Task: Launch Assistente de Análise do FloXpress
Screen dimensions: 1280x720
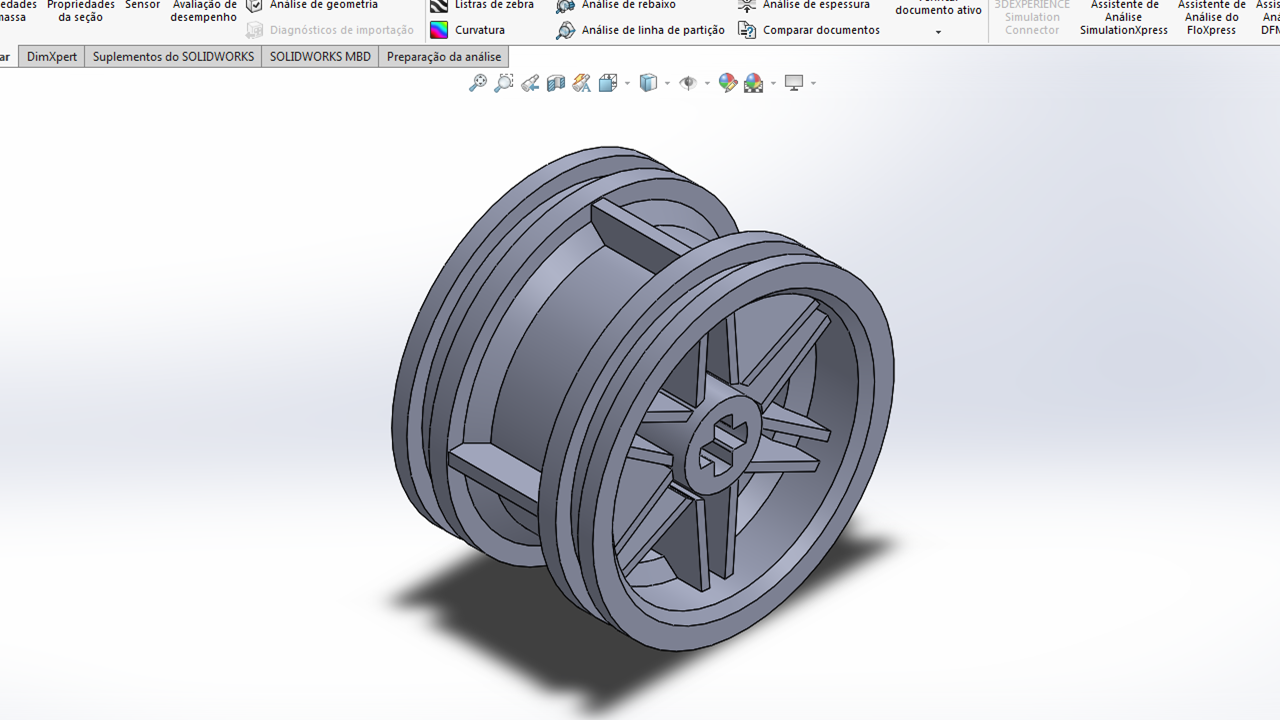Action: coord(1212,17)
